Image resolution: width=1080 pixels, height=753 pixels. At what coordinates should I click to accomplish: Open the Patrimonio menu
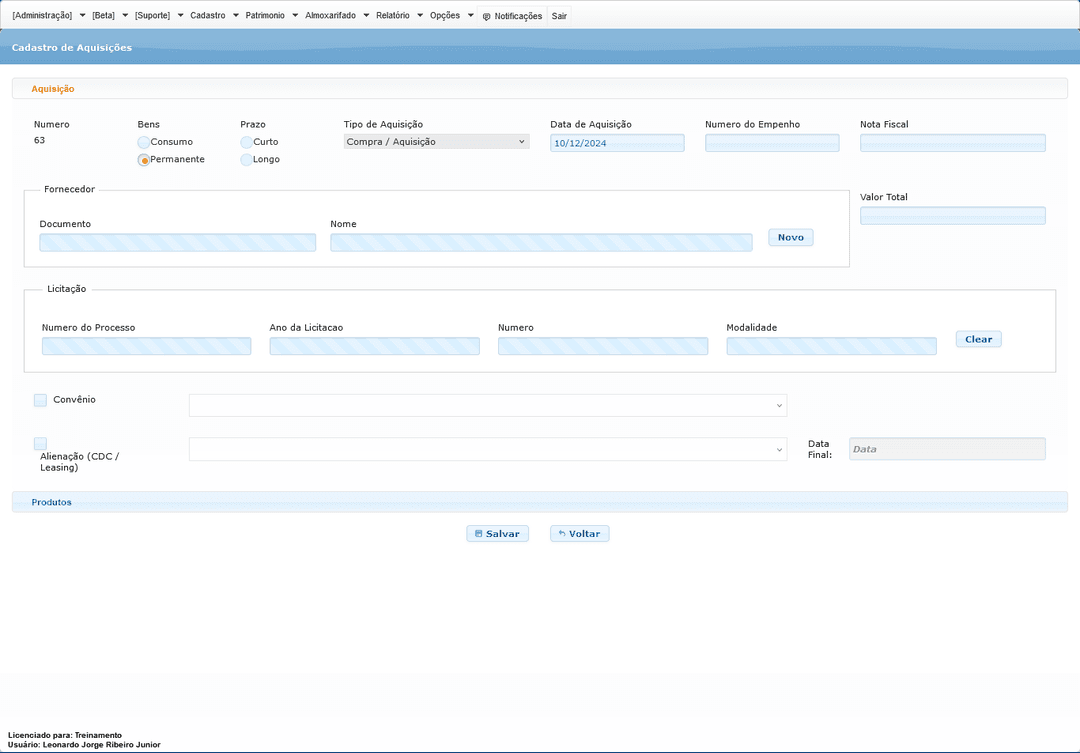(264, 15)
